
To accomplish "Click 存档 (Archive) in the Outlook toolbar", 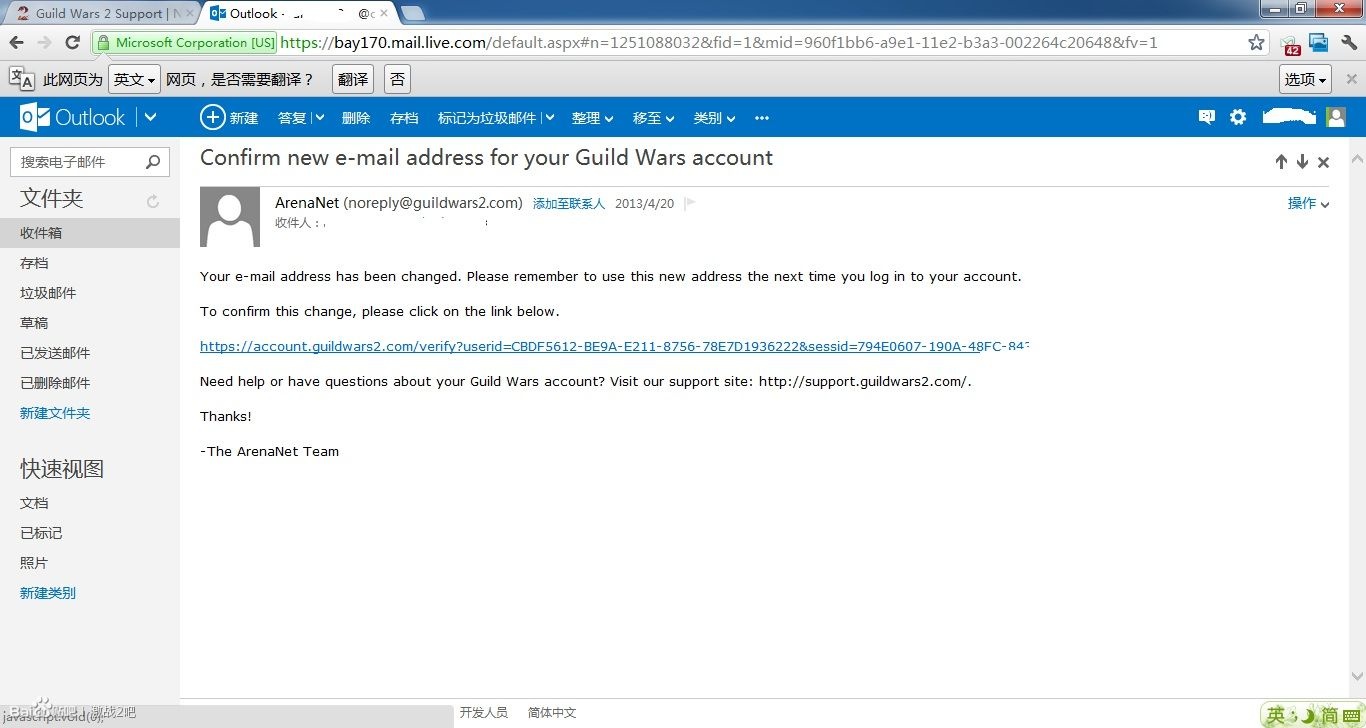I will (x=404, y=118).
